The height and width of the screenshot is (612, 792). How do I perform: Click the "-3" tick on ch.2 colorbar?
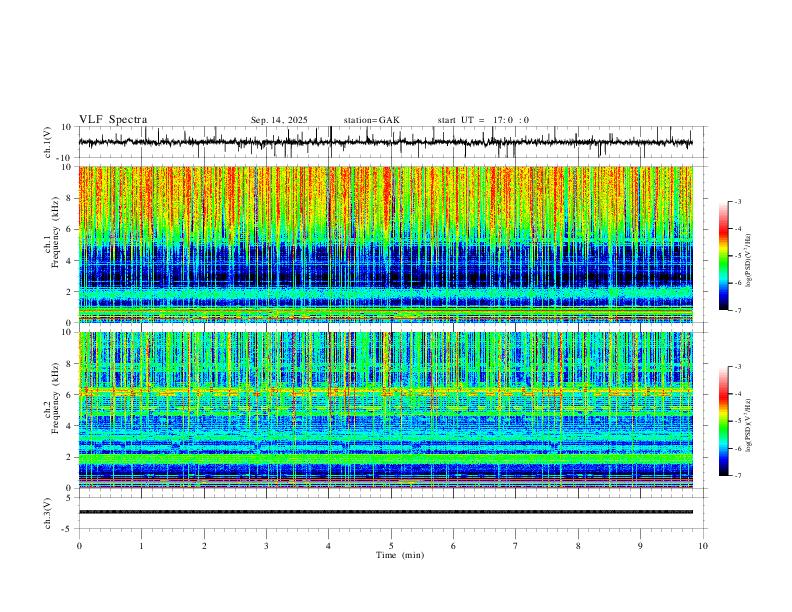point(738,367)
